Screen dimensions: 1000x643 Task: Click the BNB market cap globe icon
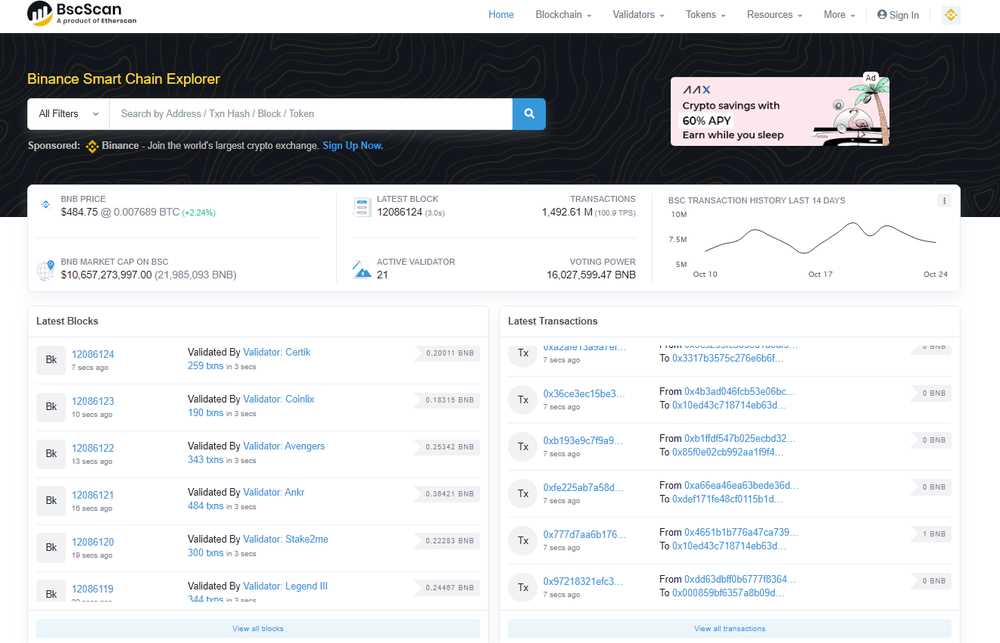pyautogui.click(x=45, y=269)
